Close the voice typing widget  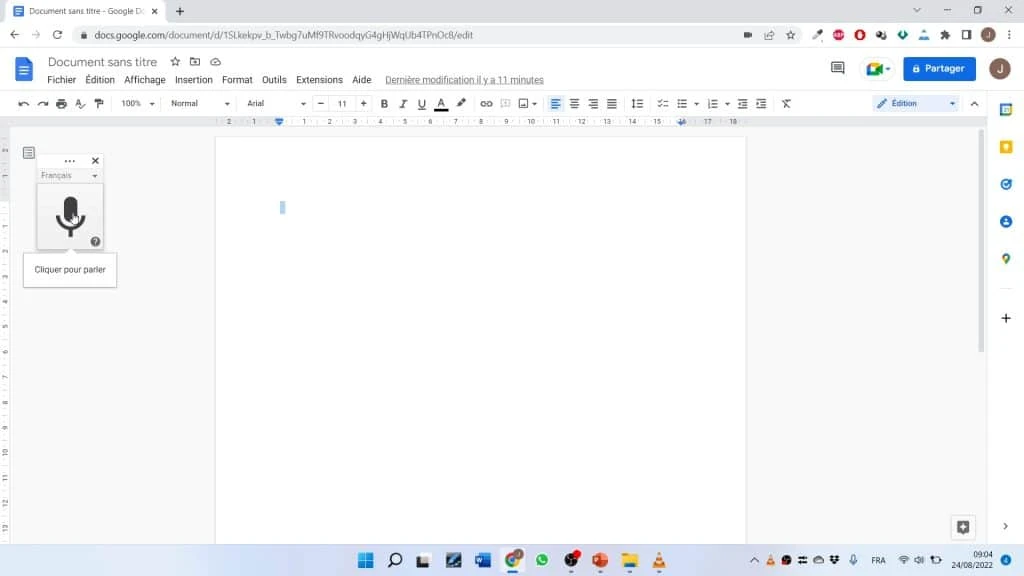[95, 161]
